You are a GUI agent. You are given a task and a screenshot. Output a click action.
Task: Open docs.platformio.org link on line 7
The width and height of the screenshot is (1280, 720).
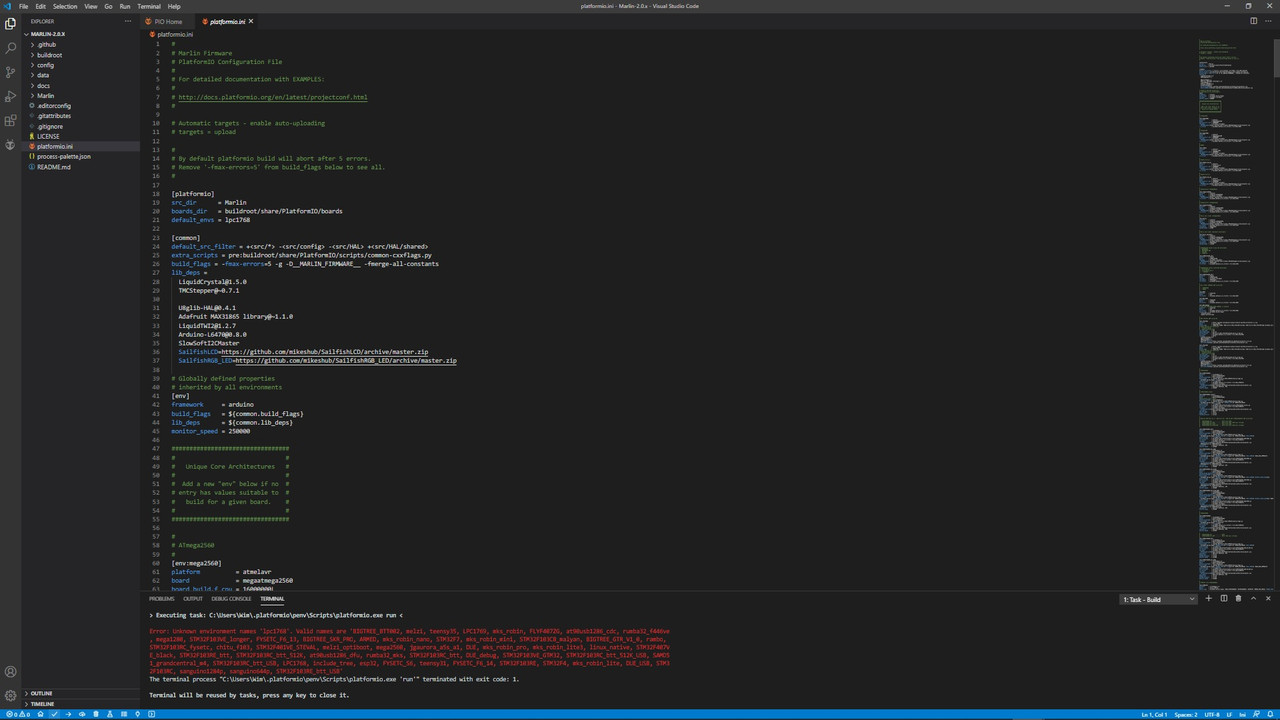[273, 98]
